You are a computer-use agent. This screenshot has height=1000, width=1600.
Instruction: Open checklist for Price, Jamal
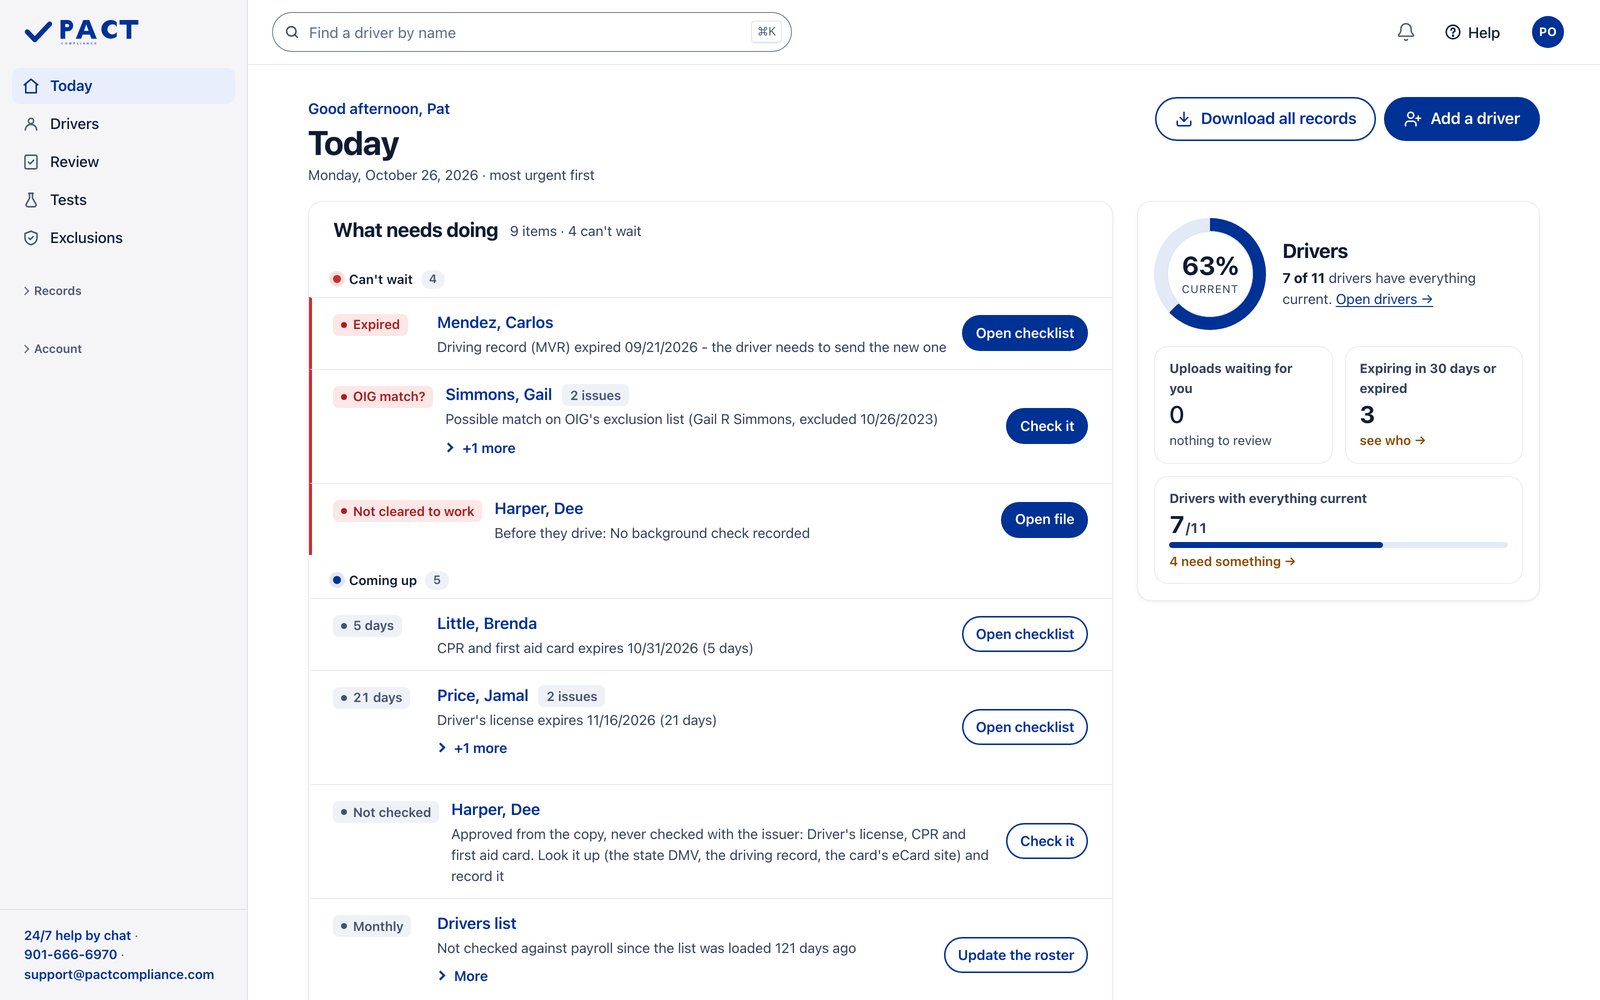[x=1024, y=727]
